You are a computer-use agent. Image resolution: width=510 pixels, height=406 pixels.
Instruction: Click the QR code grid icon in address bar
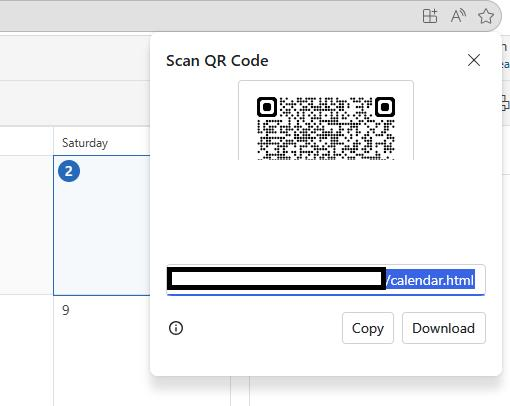click(x=430, y=16)
